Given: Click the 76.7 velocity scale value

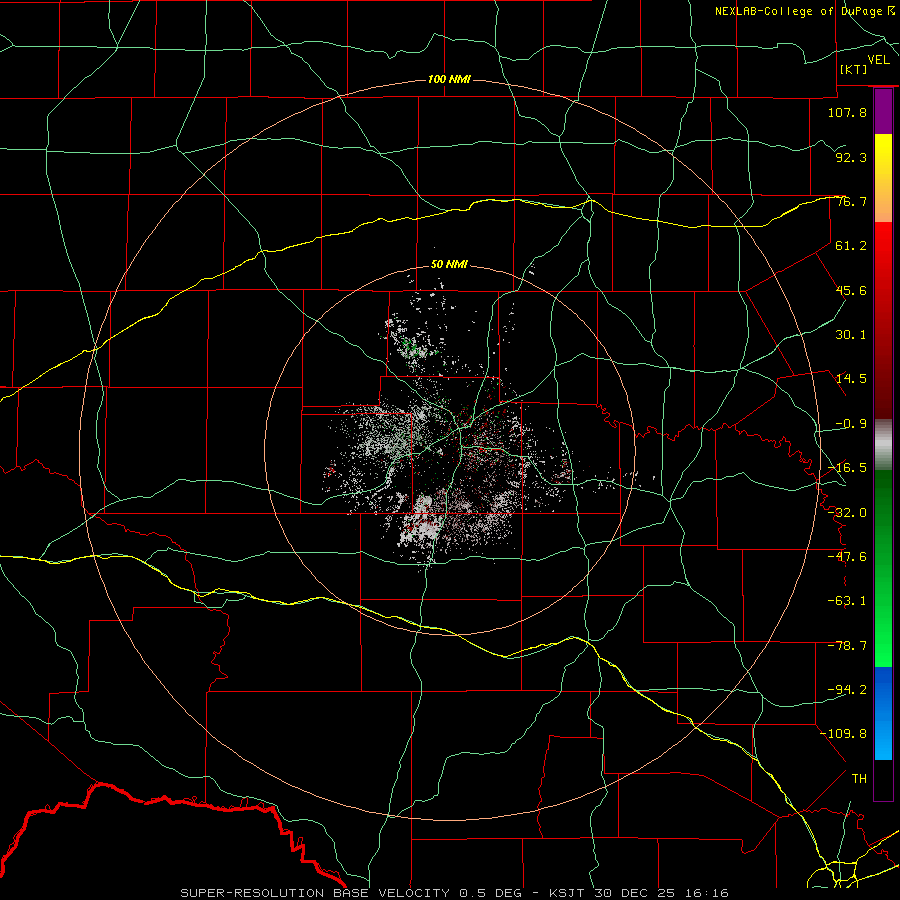Looking at the screenshot, I should pyautogui.click(x=851, y=201).
